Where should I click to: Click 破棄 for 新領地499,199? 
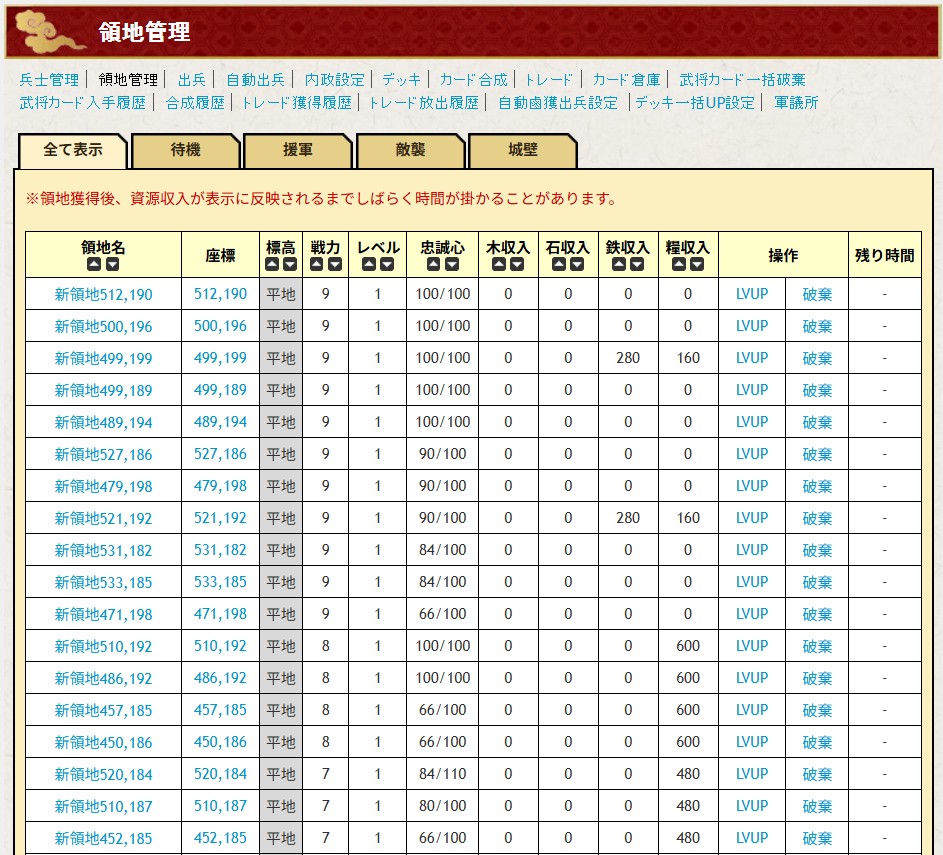[817, 358]
